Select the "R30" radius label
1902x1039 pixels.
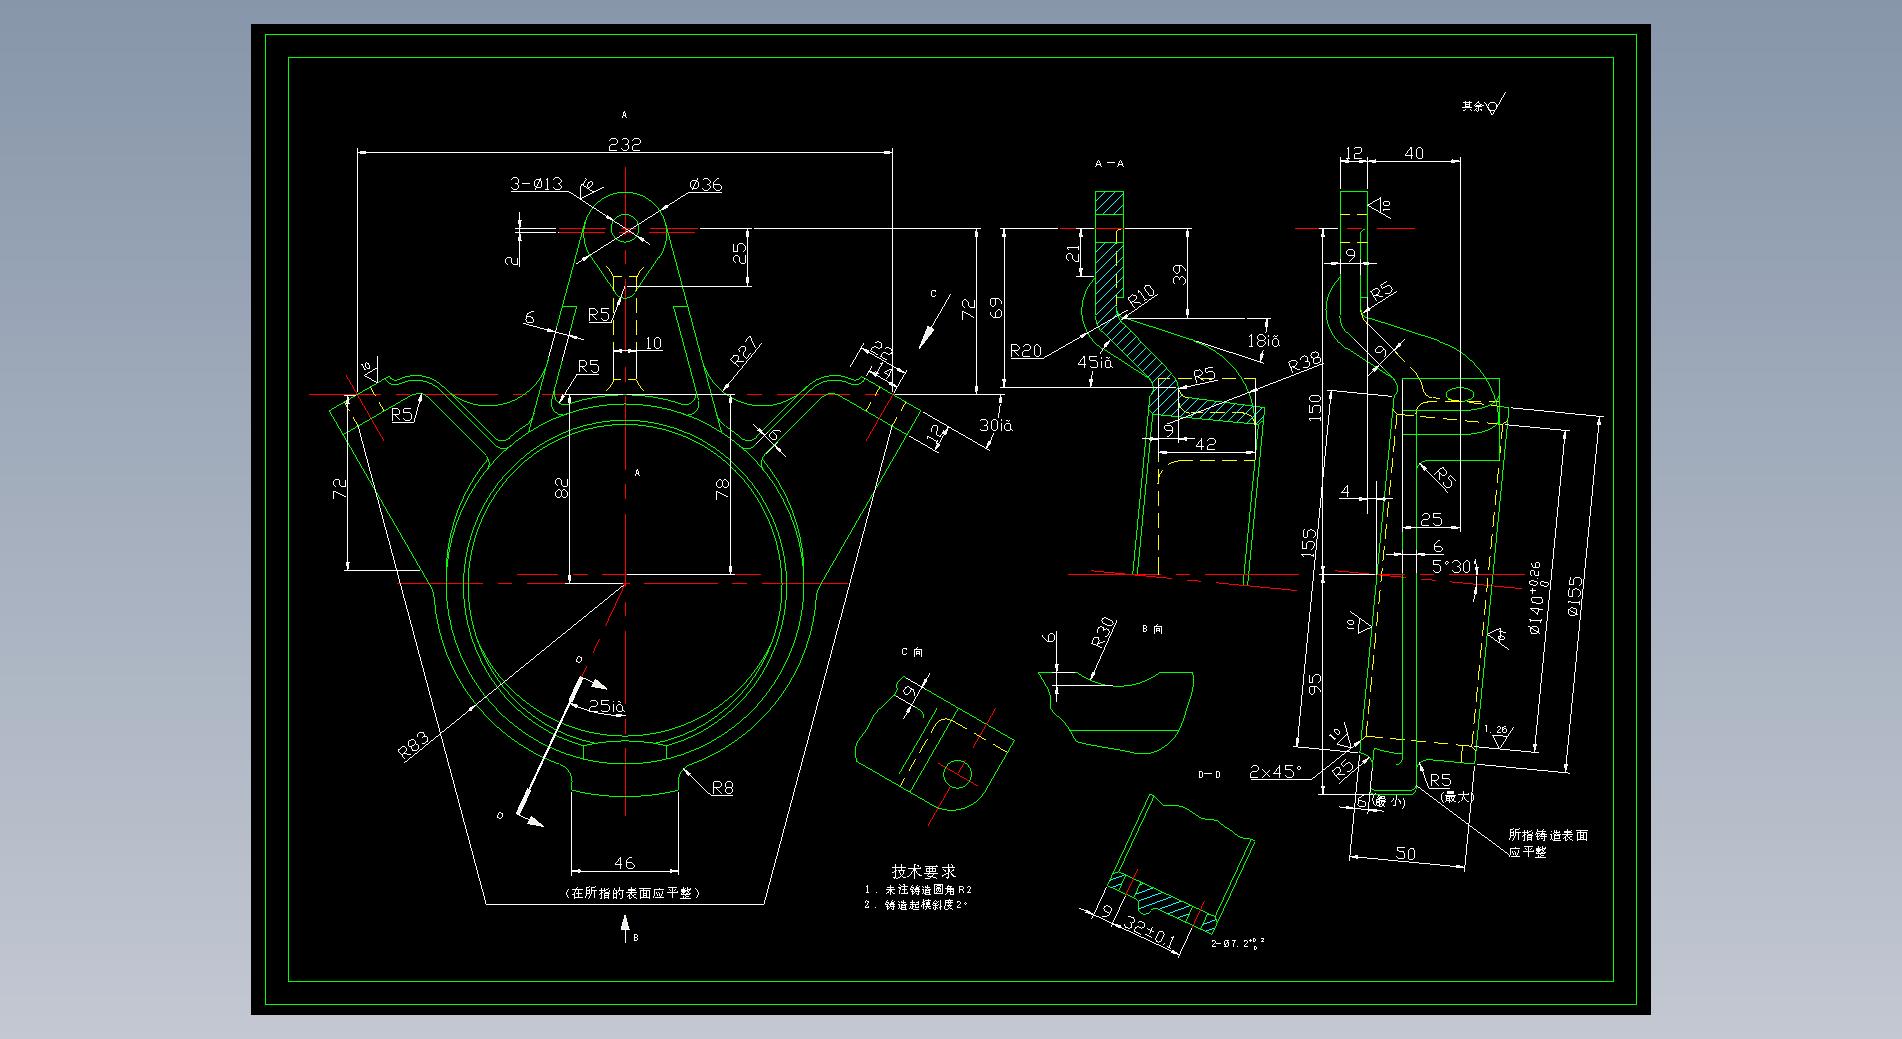coord(1102,631)
